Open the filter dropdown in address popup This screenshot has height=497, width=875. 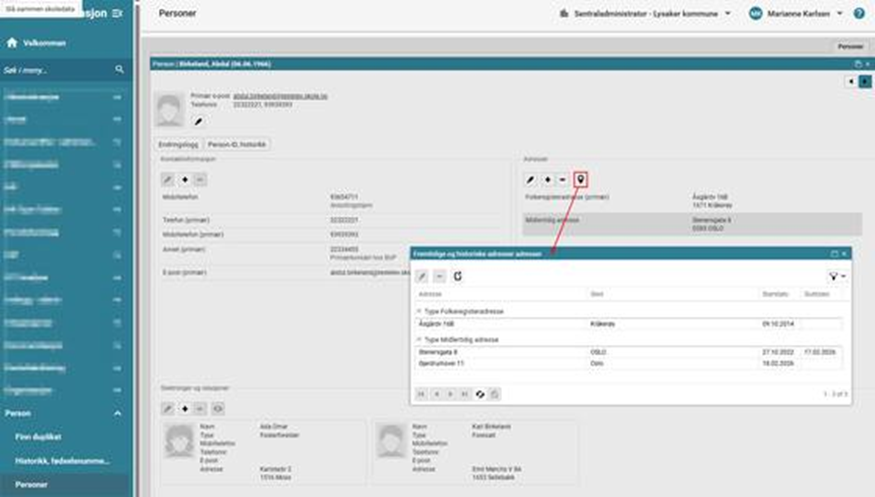[837, 276]
